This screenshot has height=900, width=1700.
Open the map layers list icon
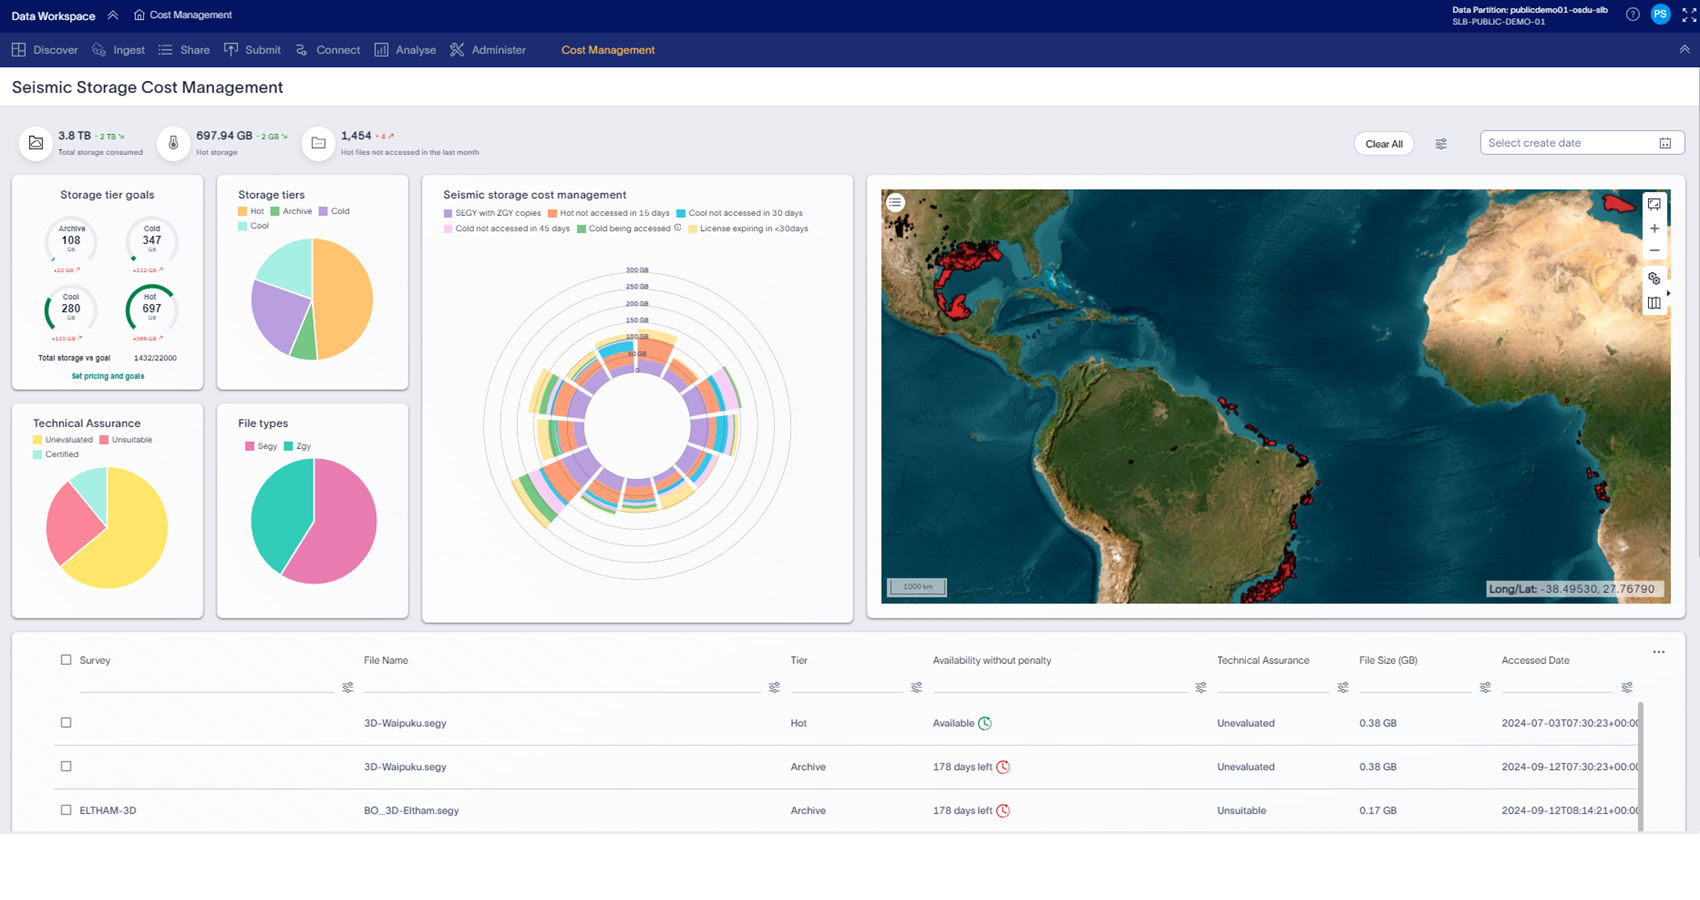[x=895, y=202]
